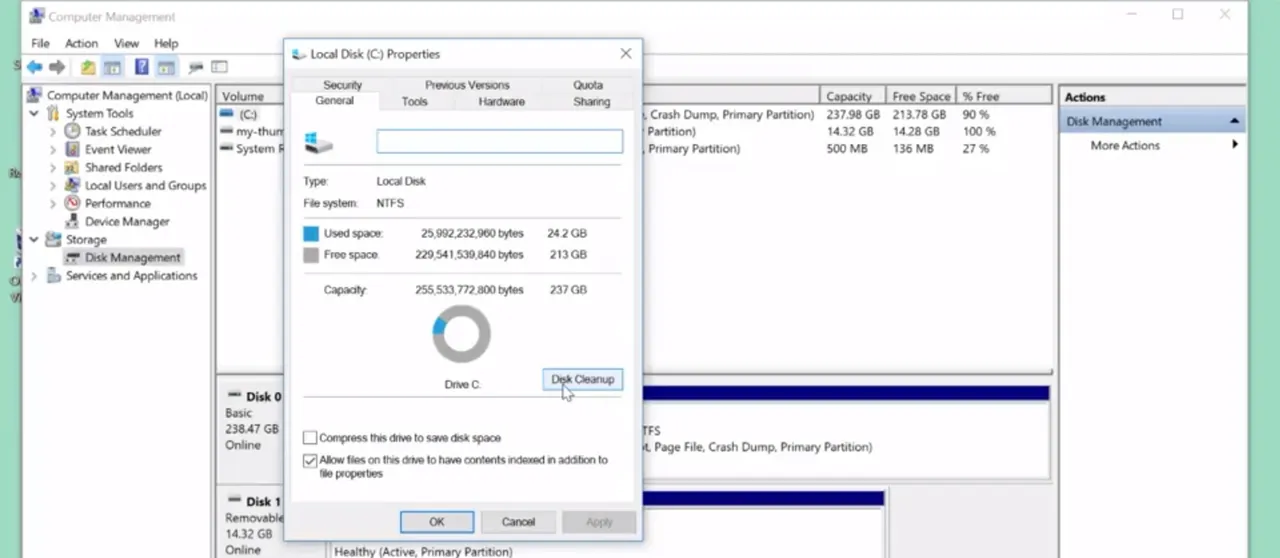Image resolution: width=1280 pixels, height=558 pixels.
Task: Click the Storage node icon
Action: click(x=53, y=239)
